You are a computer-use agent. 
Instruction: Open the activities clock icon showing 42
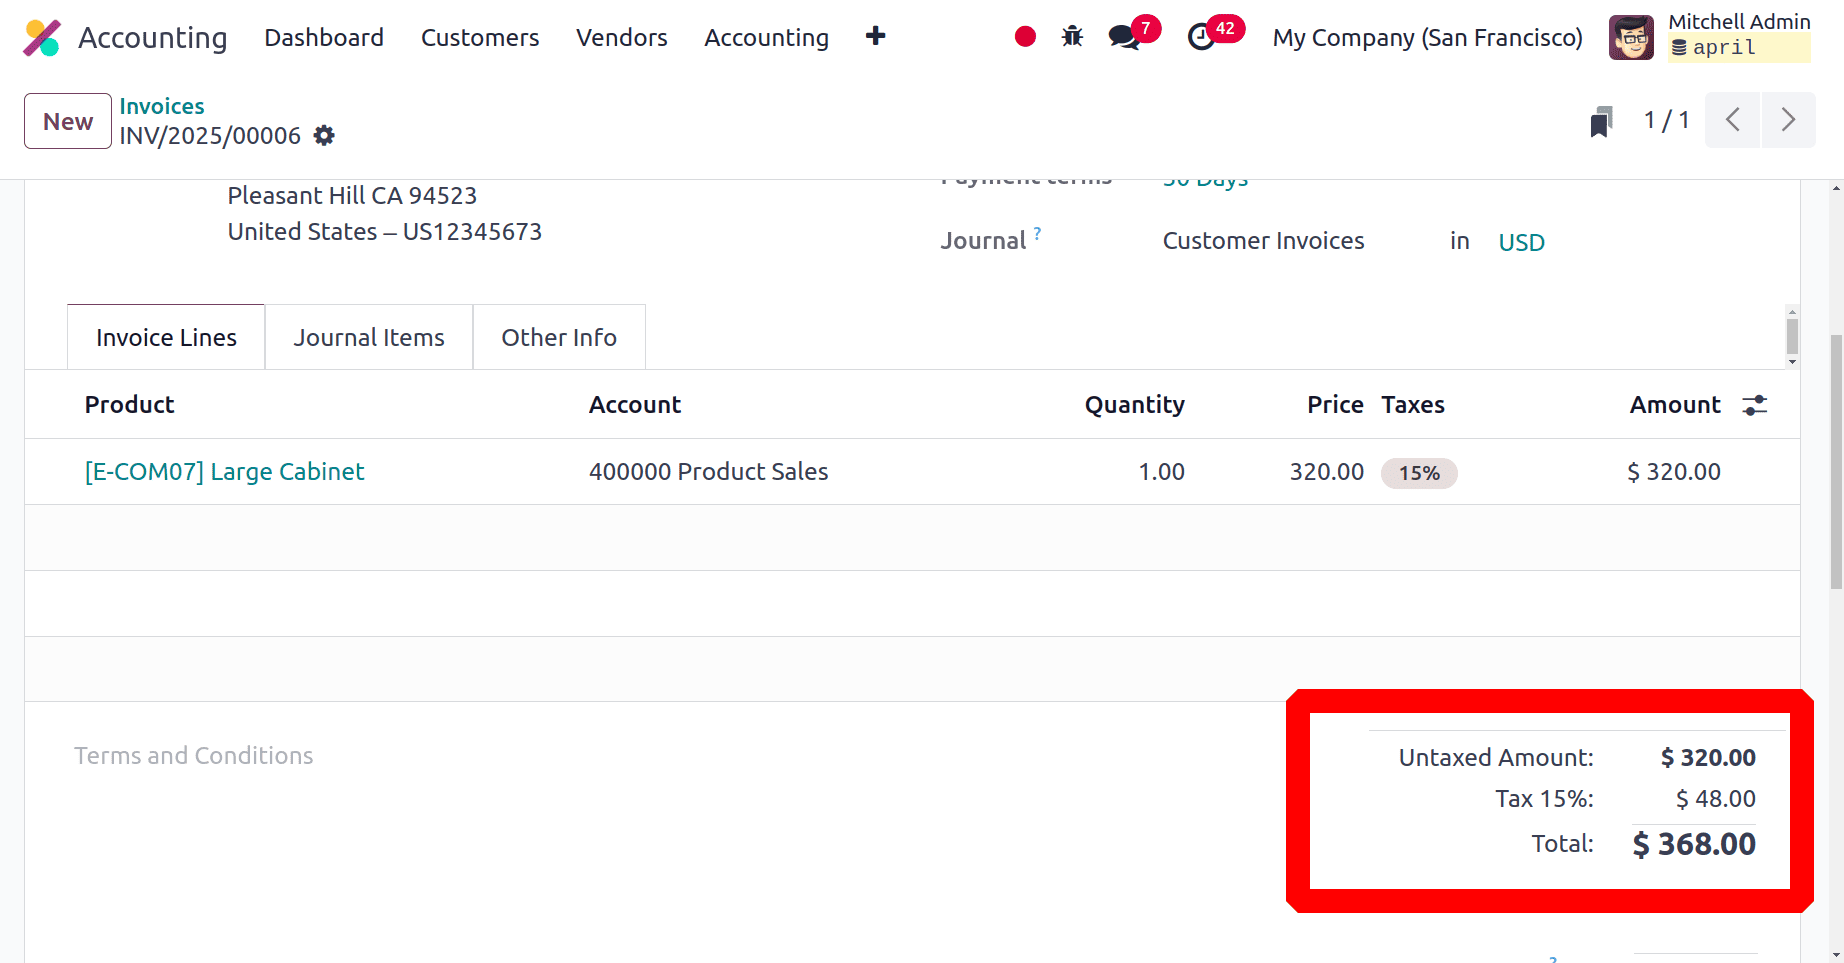[1204, 37]
